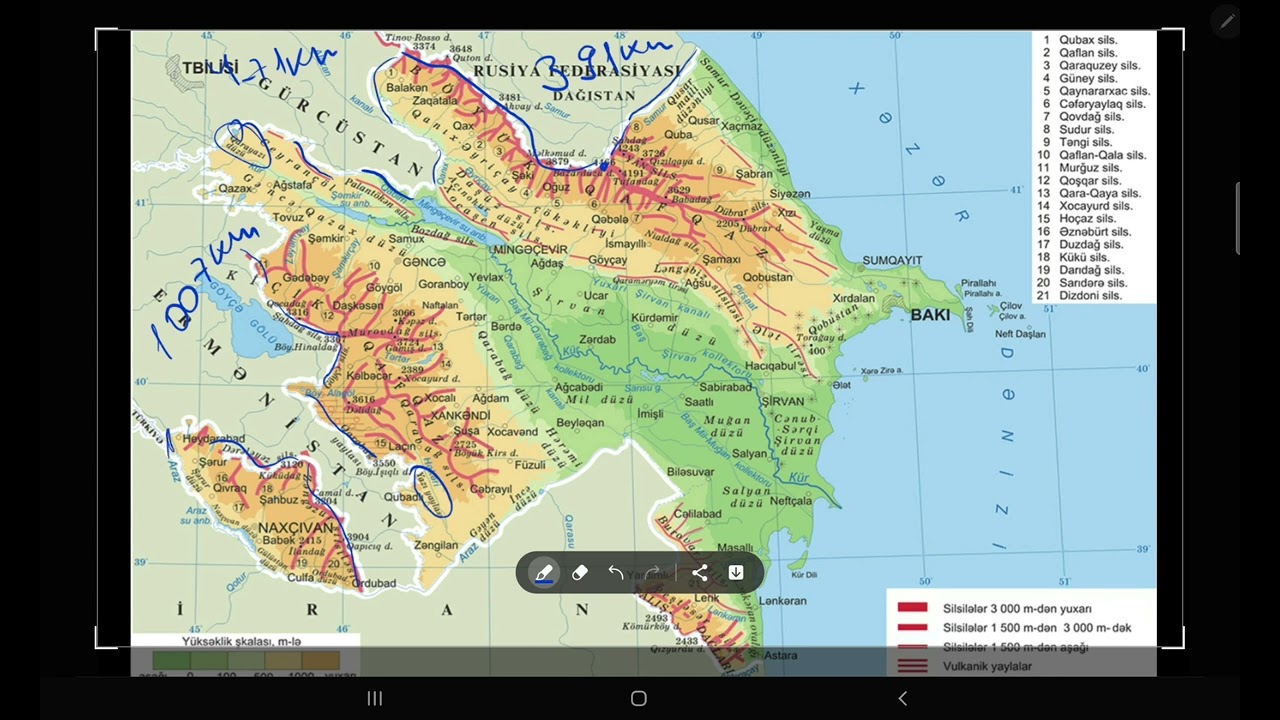Click the TBİLİSİ label on map
The height and width of the screenshot is (720, 1280).
point(210,67)
